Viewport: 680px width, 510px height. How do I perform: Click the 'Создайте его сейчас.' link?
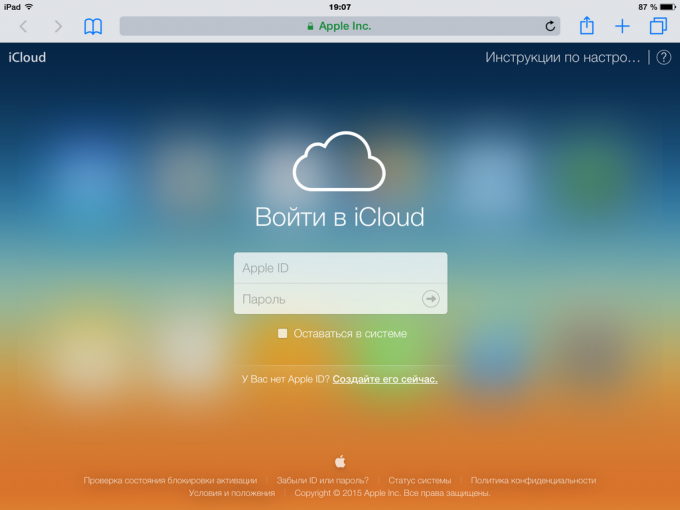point(385,379)
